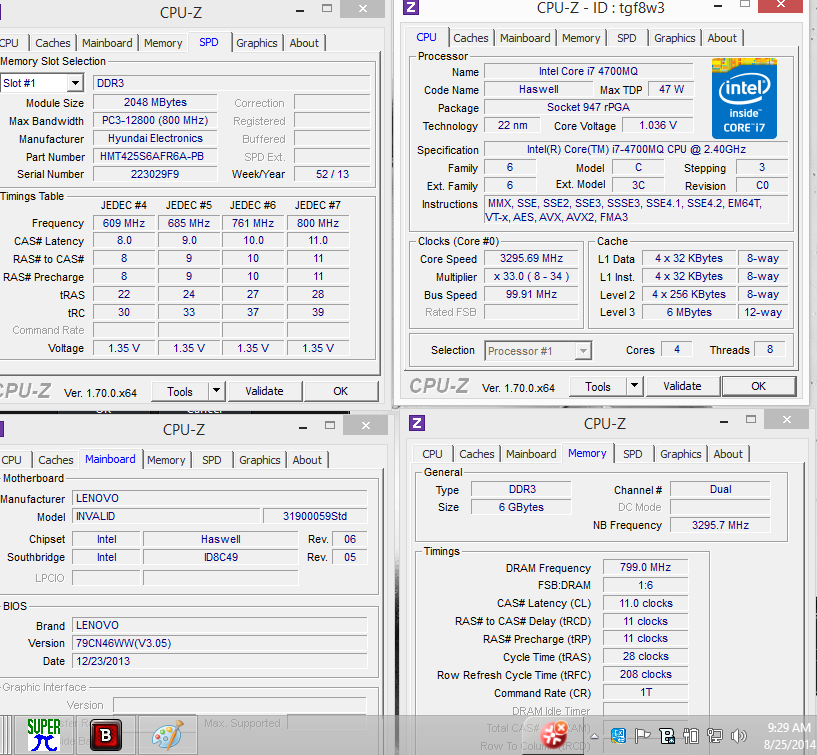Select the 208 clocks tRFC value

pyautogui.click(x=646, y=674)
